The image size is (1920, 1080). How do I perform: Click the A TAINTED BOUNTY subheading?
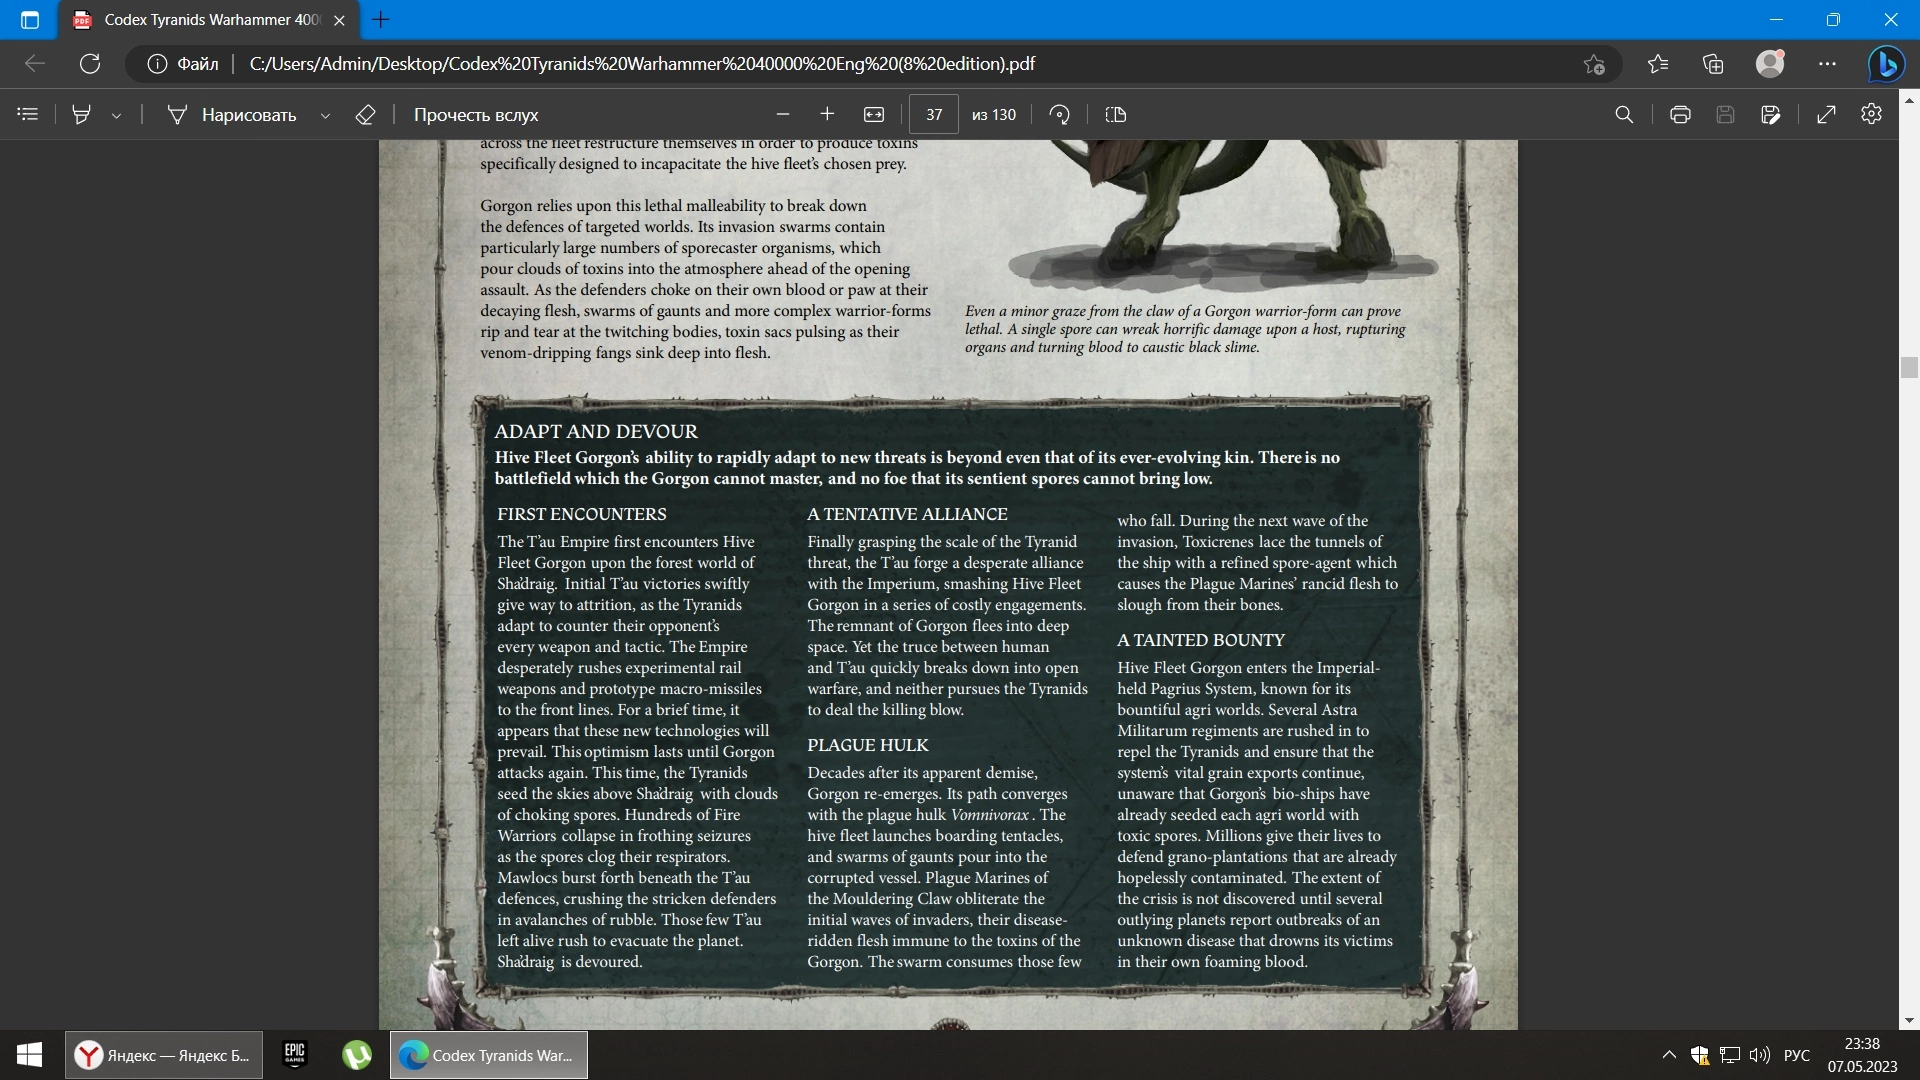(1201, 640)
